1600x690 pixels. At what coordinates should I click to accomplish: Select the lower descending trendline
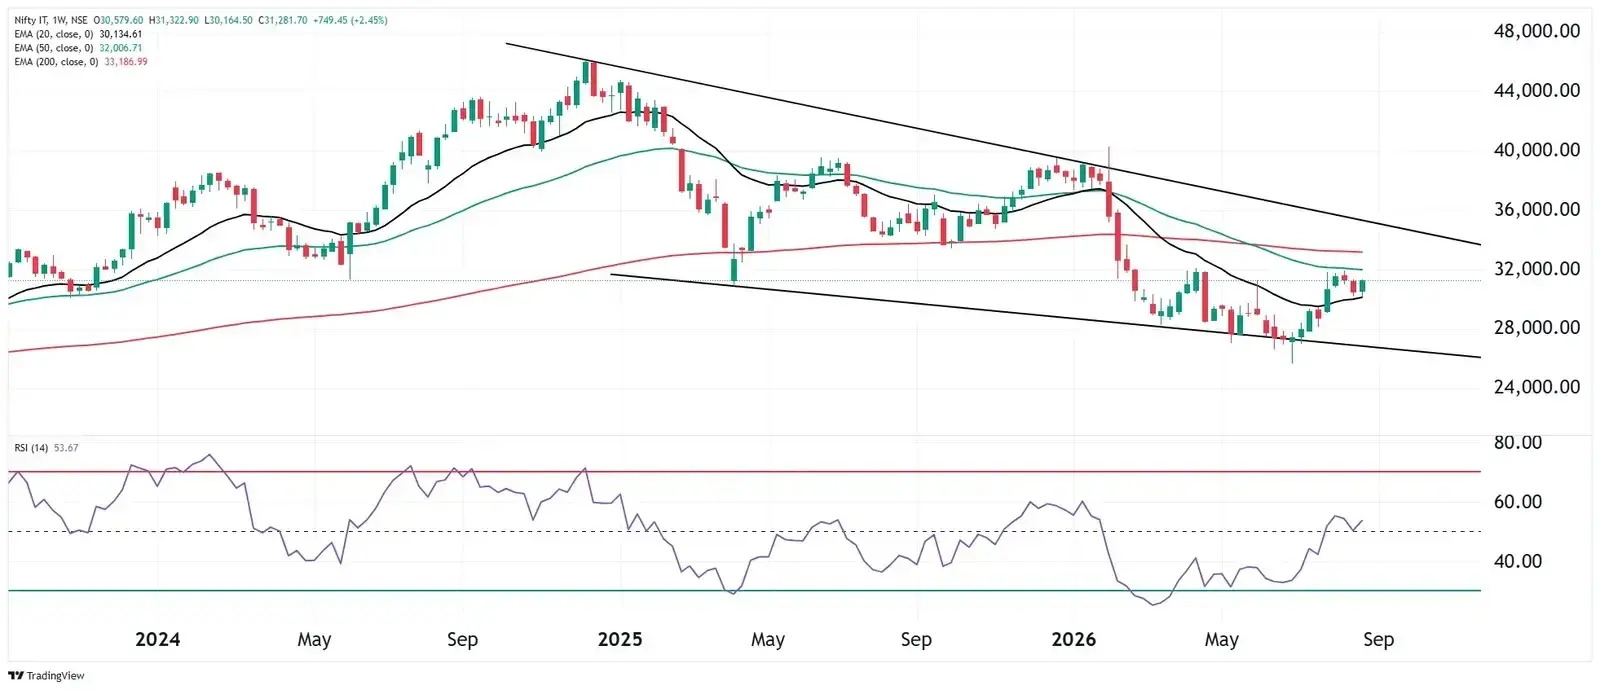pos(1046,316)
